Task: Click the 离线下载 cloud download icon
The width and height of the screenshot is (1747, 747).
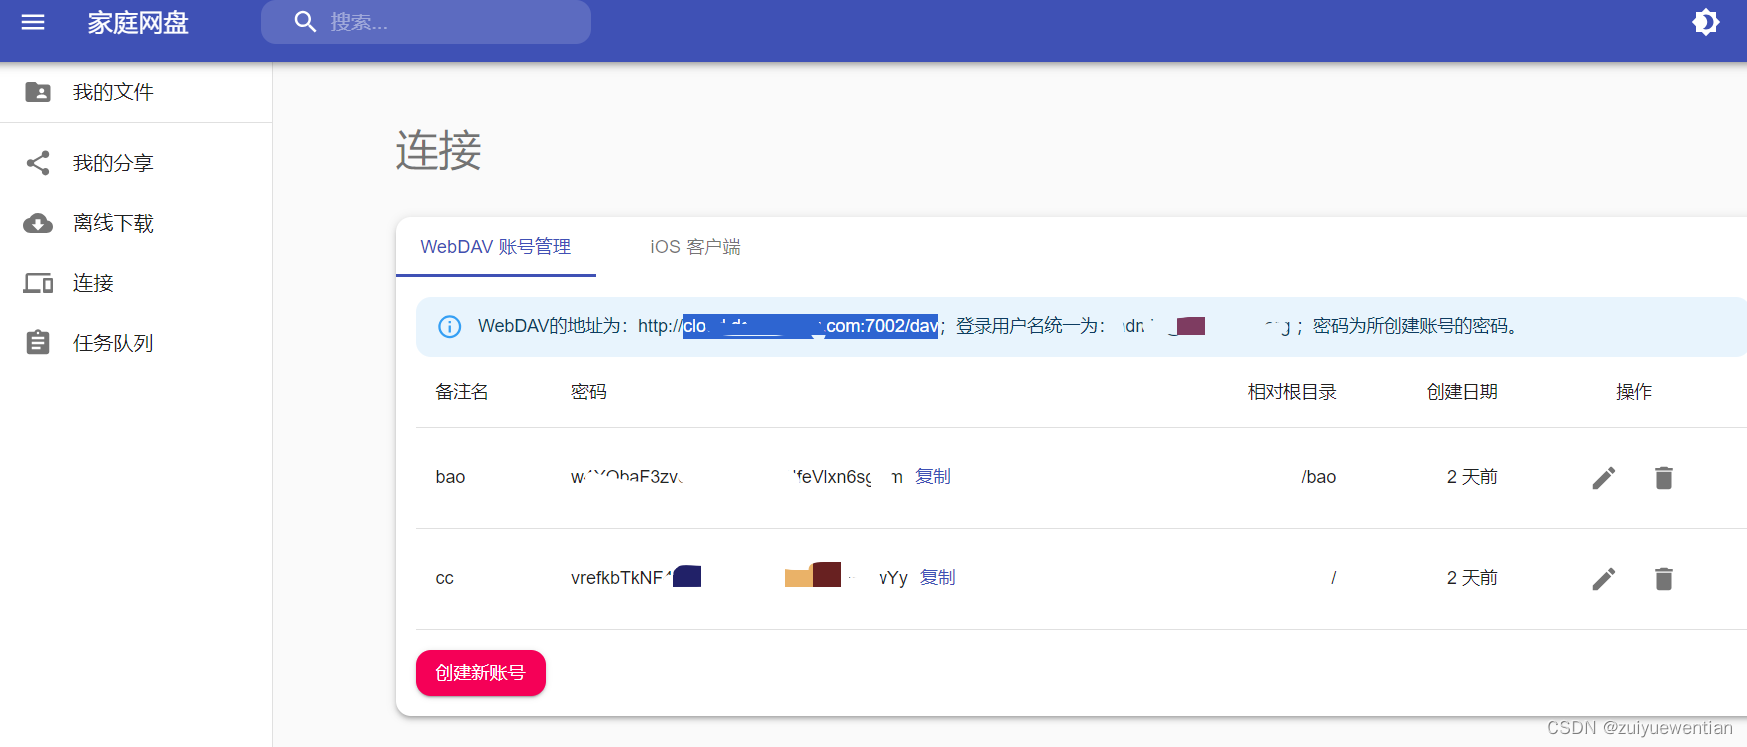Action: 38,223
